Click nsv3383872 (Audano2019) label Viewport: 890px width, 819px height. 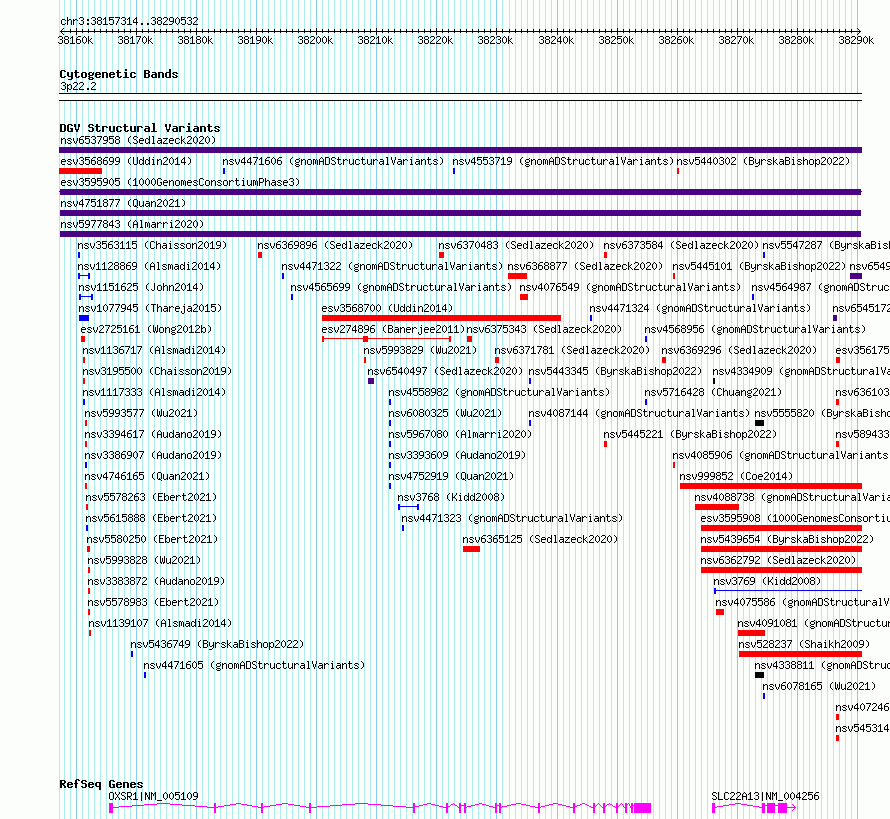(x=156, y=581)
